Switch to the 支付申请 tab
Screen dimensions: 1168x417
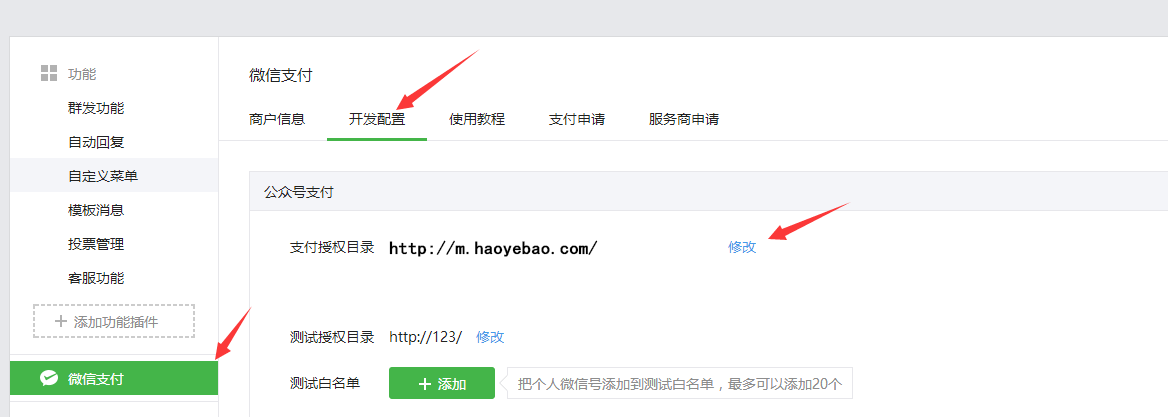pos(577,119)
